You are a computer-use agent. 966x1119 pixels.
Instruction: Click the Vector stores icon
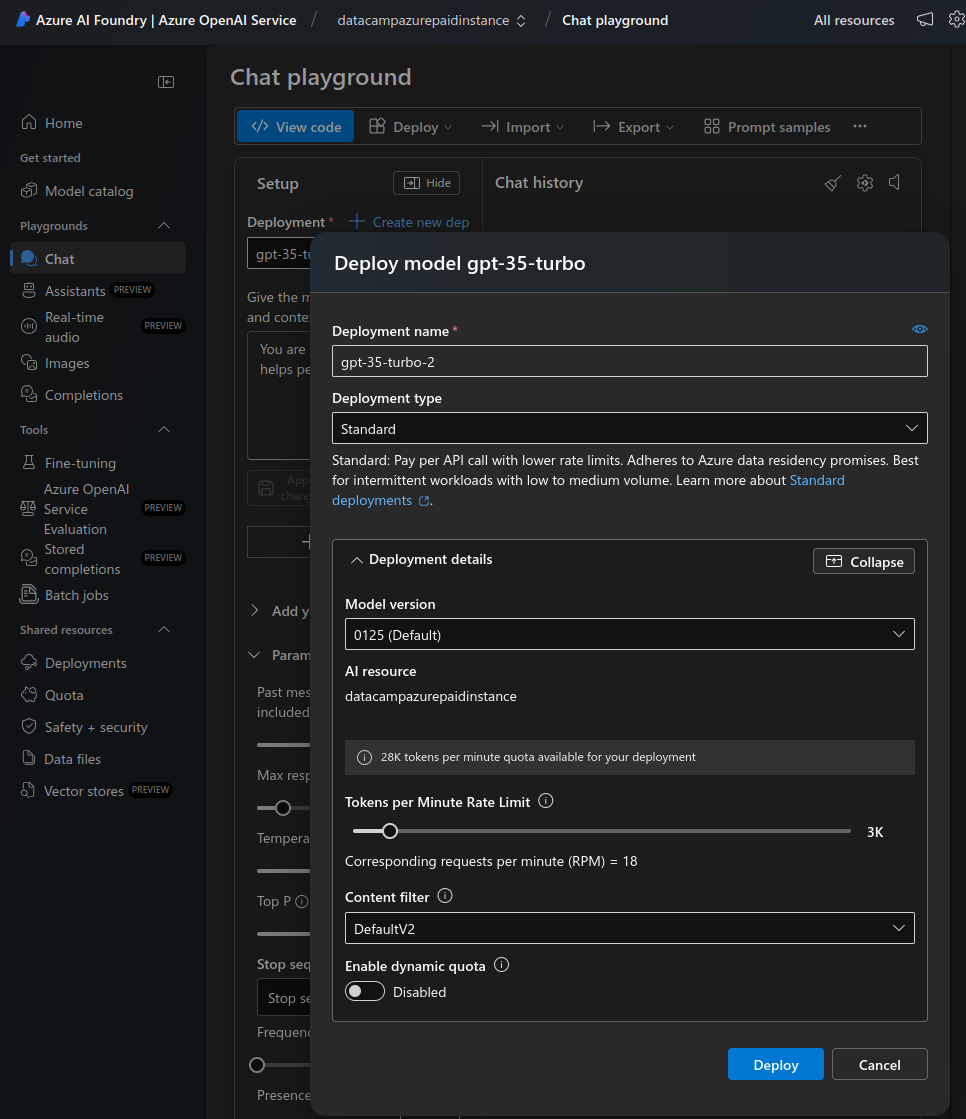pyautogui.click(x=28, y=790)
